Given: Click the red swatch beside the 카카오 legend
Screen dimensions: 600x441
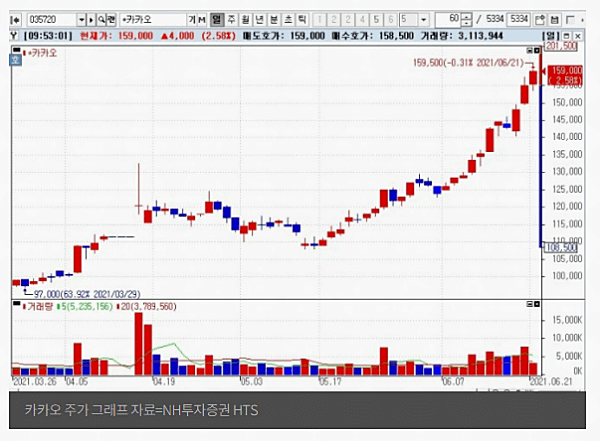Looking at the screenshot, I should pyautogui.click(x=24, y=53).
